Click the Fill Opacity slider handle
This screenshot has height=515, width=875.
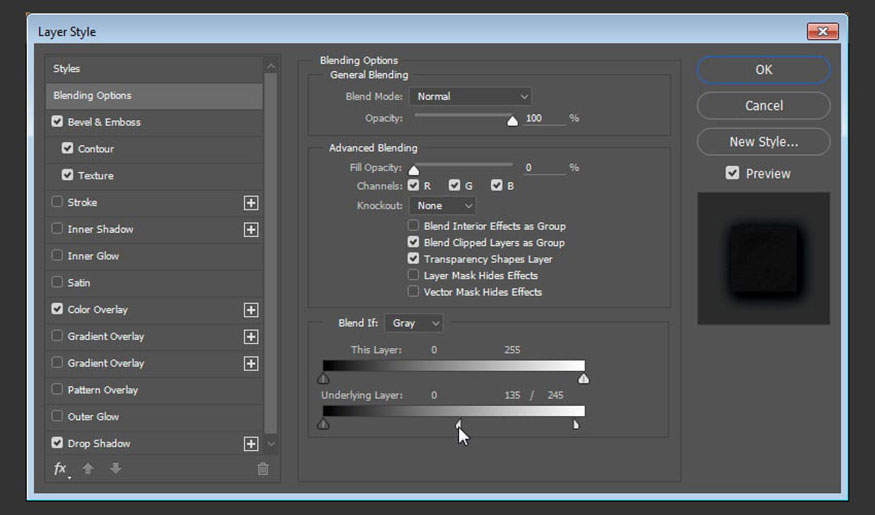pos(414,170)
